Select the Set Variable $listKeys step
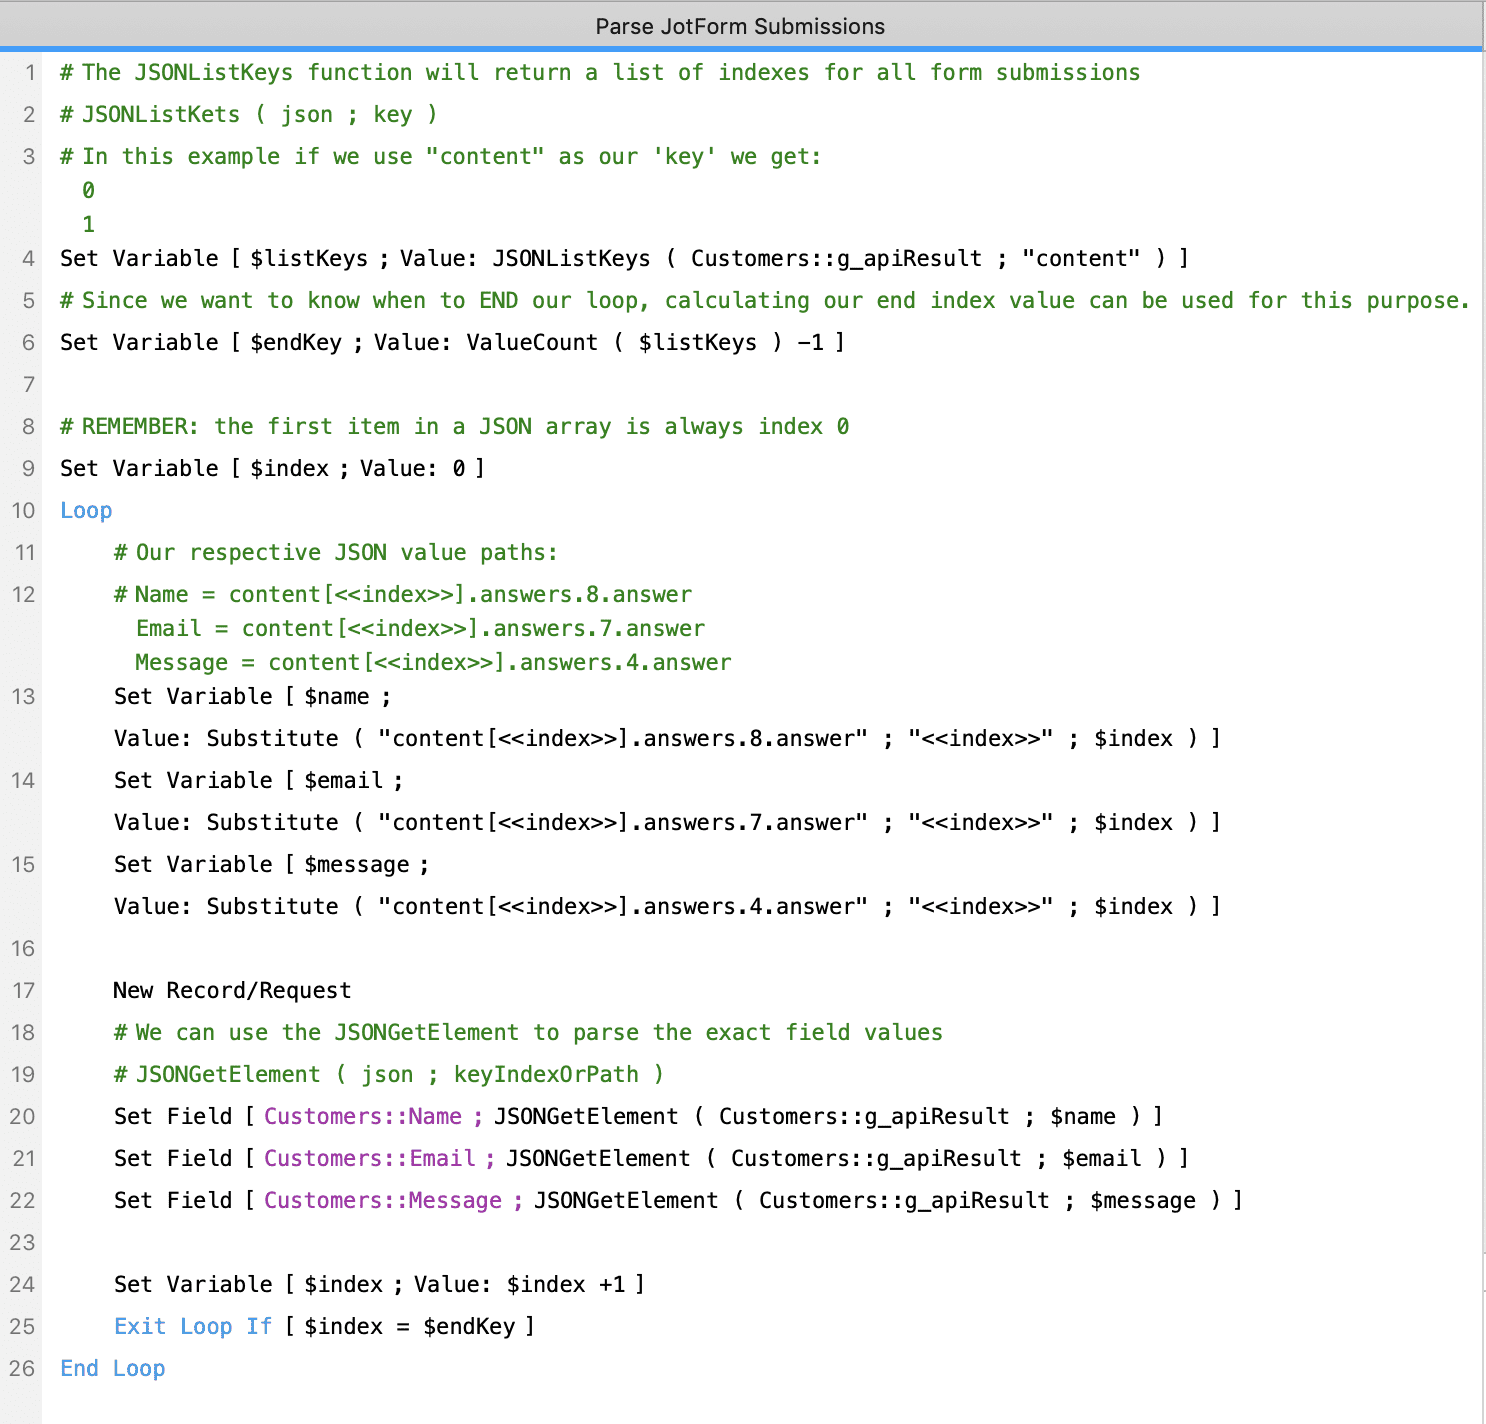The height and width of the screenshot is (1424, 1486). coord(400,258)
